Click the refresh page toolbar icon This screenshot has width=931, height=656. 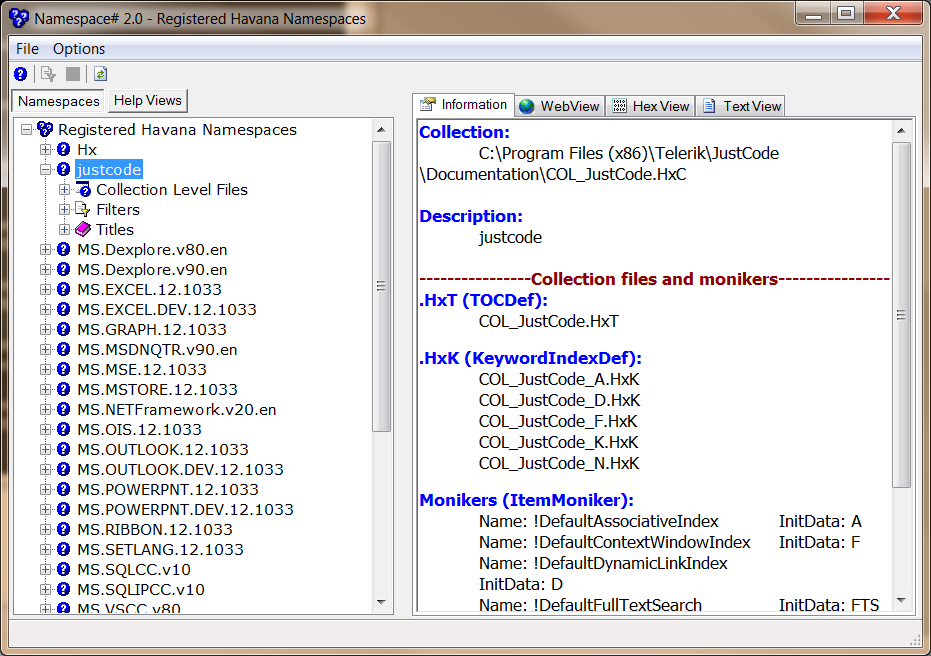tap(100, 74)
